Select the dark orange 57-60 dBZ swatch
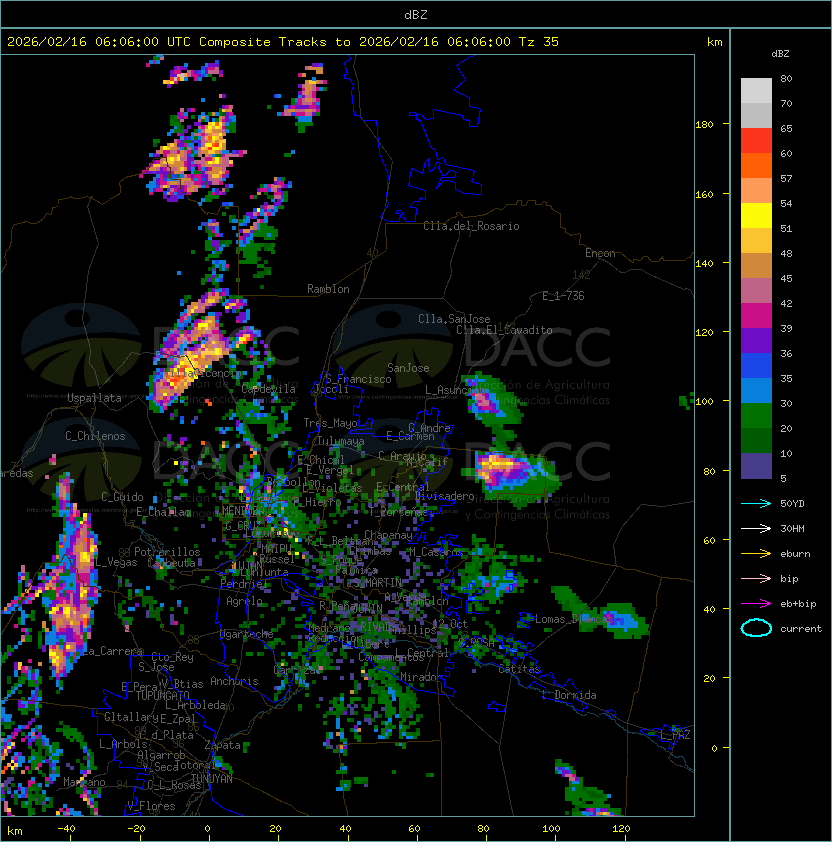This screenshot has height=842, width=832. coord(756,166)
